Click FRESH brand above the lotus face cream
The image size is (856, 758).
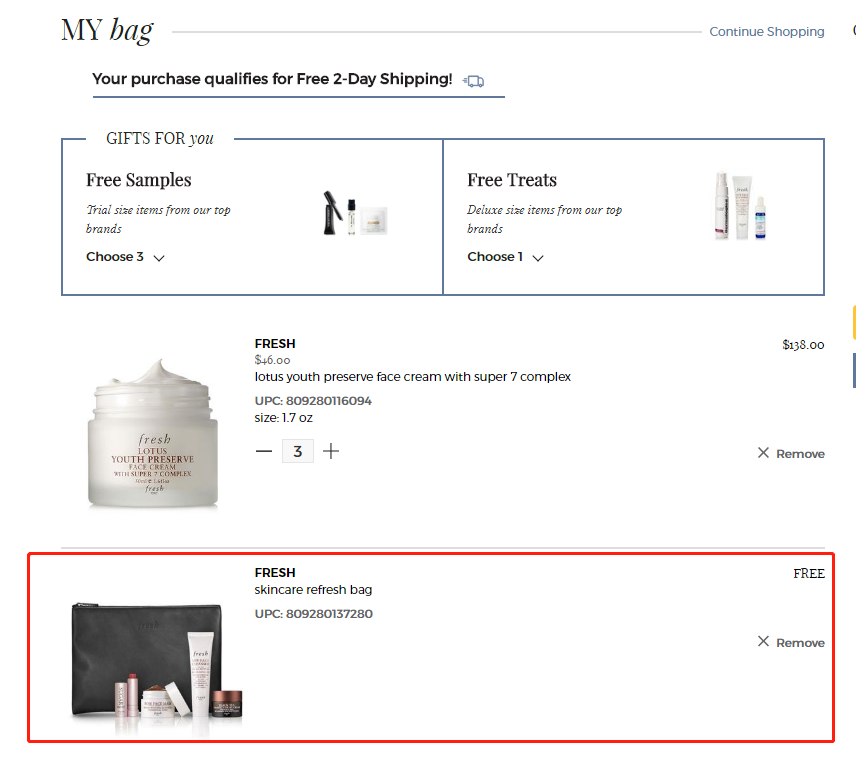(275, 344)
